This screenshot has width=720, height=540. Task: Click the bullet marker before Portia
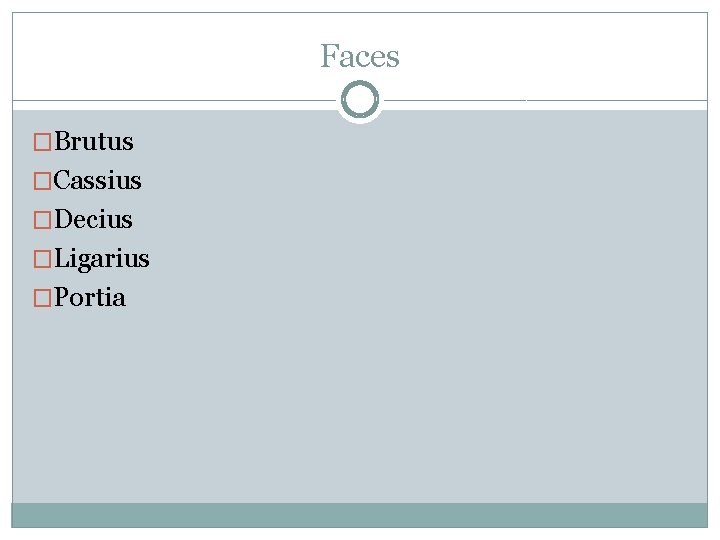coord(43,298)
